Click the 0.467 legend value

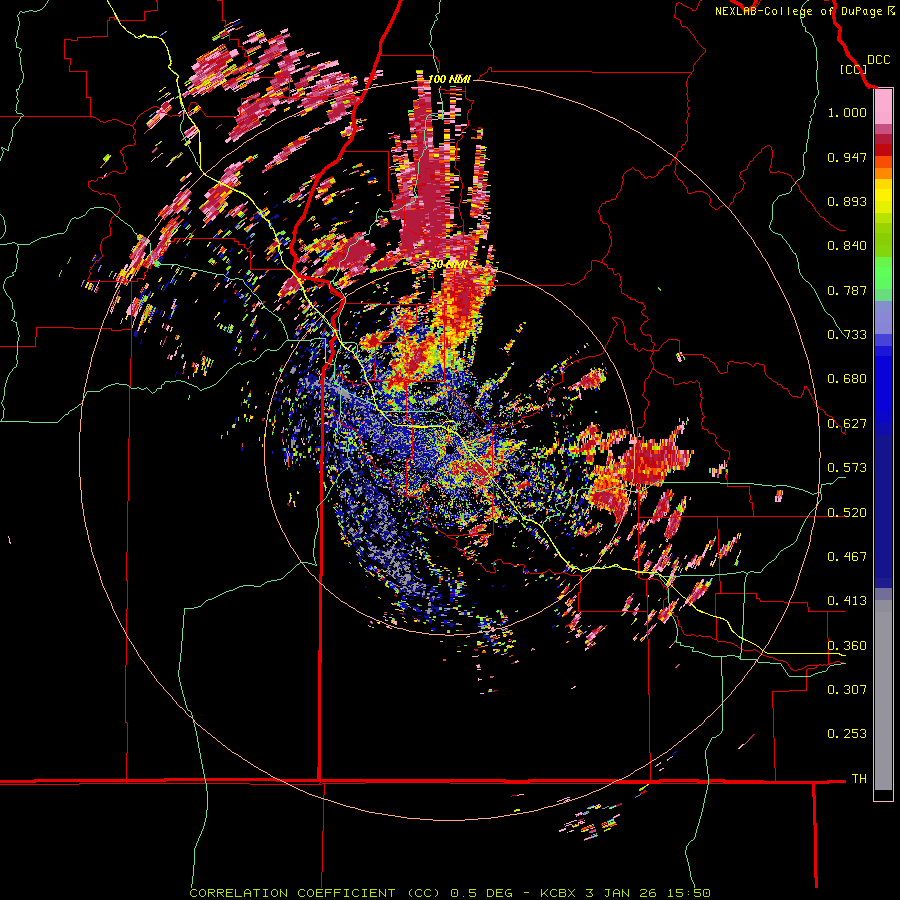(847, 557)
